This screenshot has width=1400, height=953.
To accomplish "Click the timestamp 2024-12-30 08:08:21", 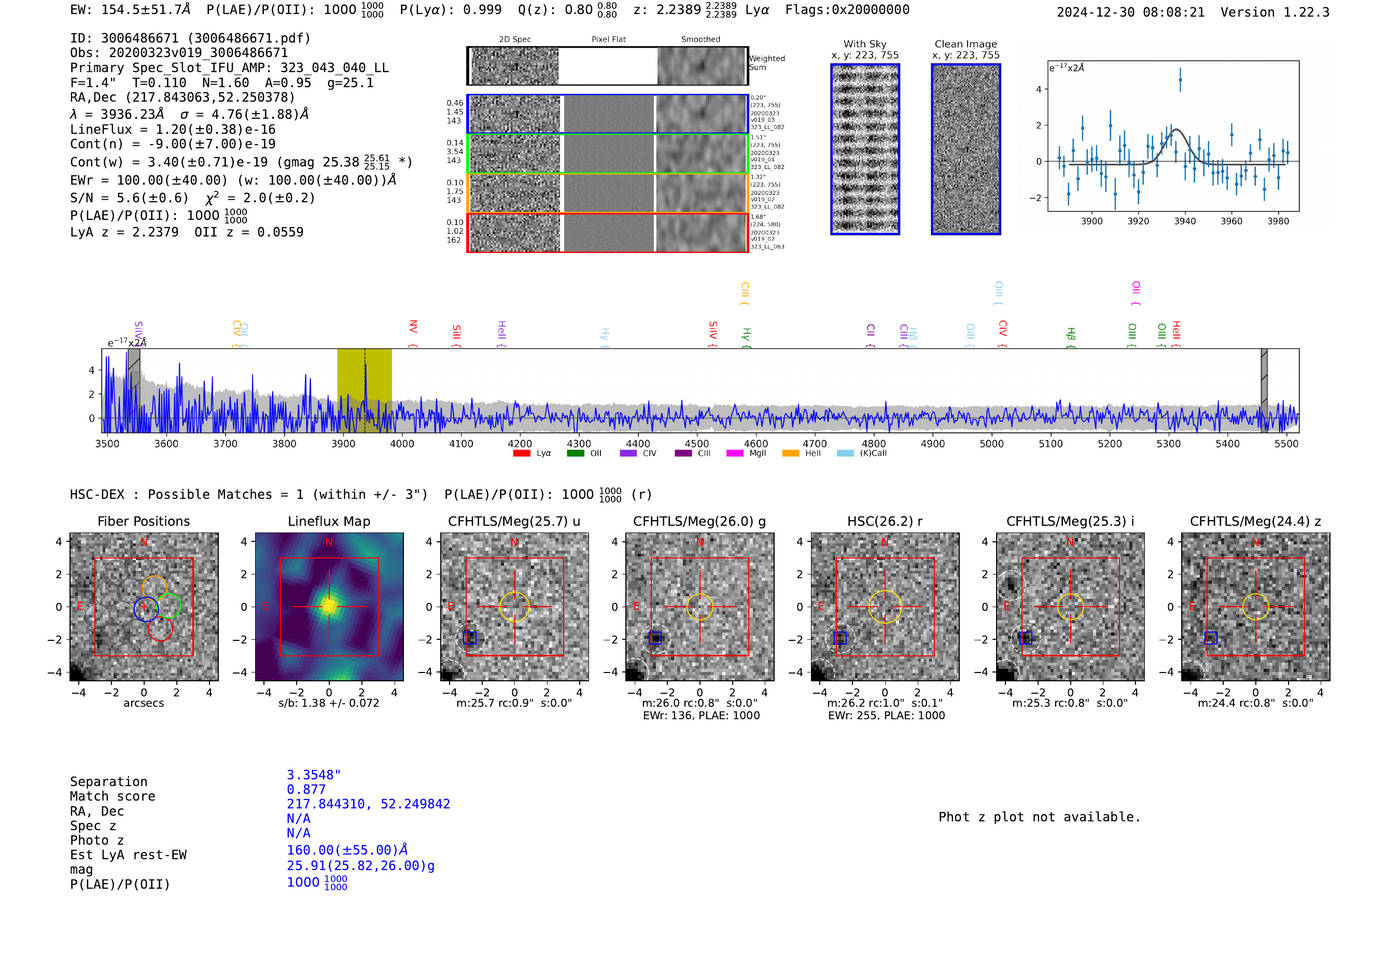I will pos(1131,12).
